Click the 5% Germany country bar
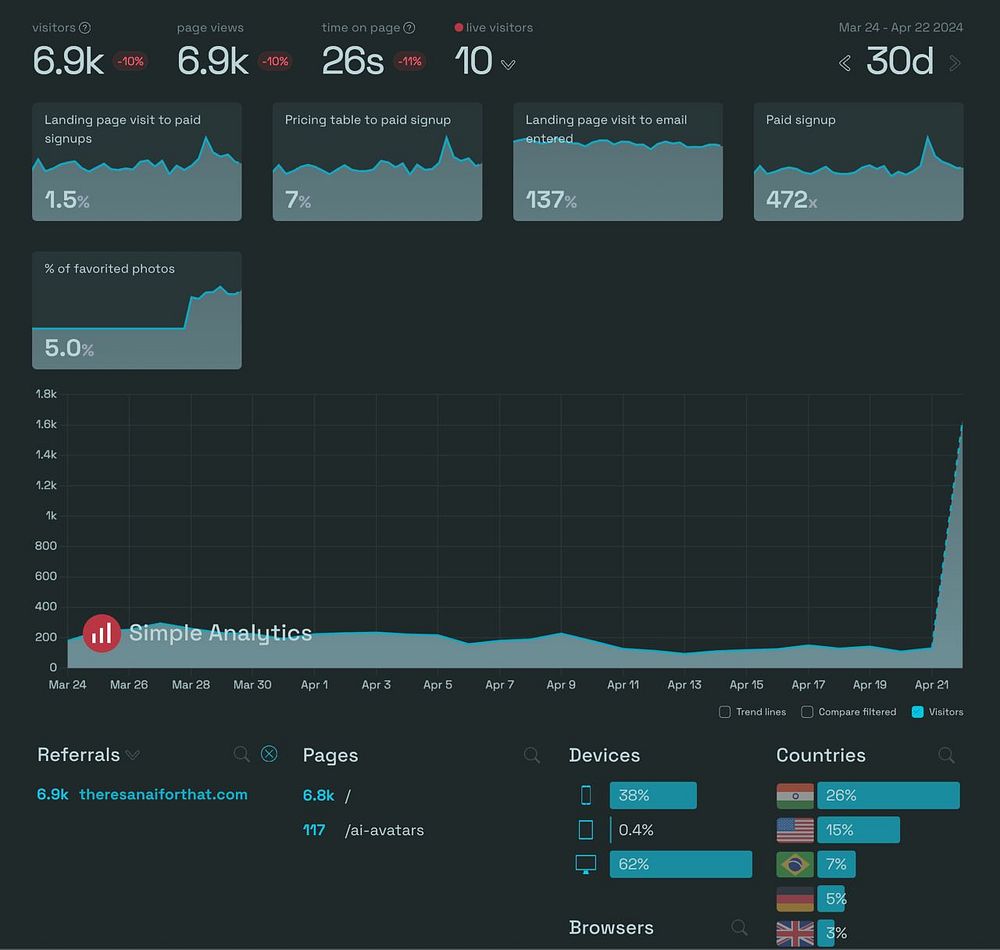This screenshot has height=950, width=1000. coord(831,898)
